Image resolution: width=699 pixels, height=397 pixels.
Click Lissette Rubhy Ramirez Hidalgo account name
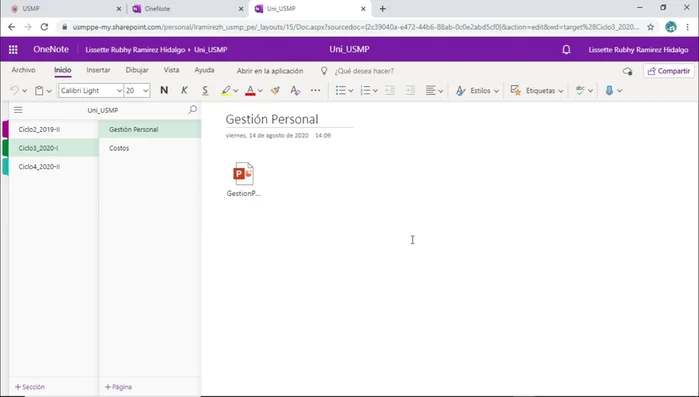(638, 49)
